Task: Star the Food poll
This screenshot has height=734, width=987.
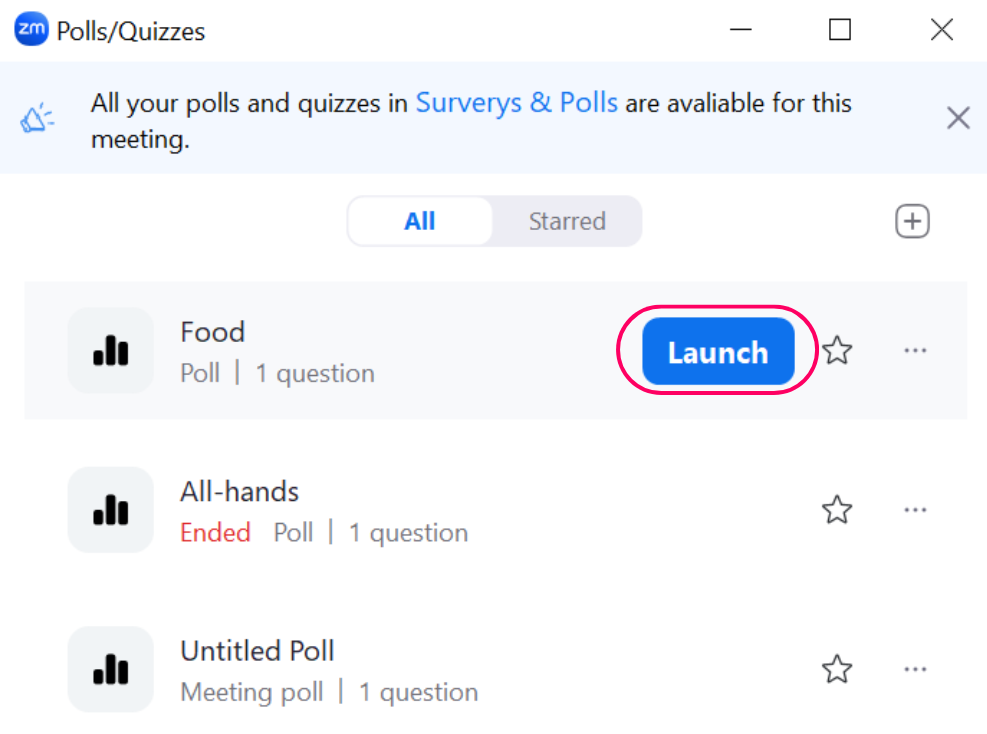Action: (837, 350)
